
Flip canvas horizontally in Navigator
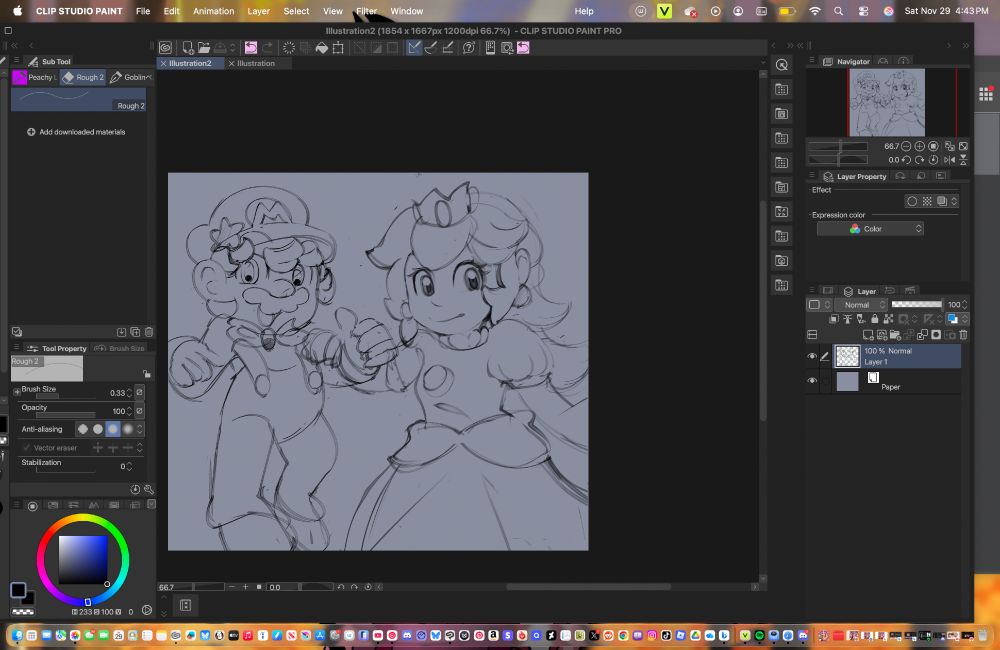click(x=950, y=160)
